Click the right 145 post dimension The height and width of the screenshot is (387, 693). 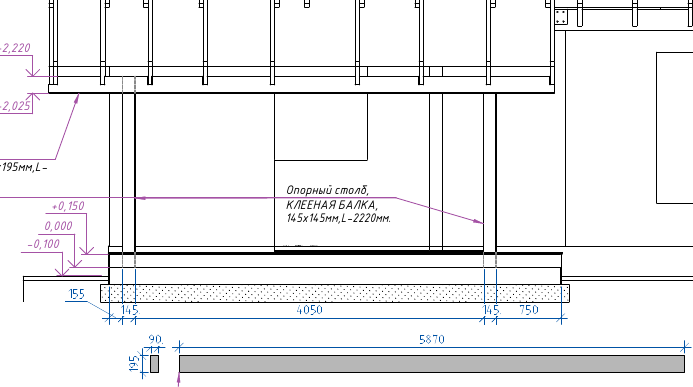[491, 310]
